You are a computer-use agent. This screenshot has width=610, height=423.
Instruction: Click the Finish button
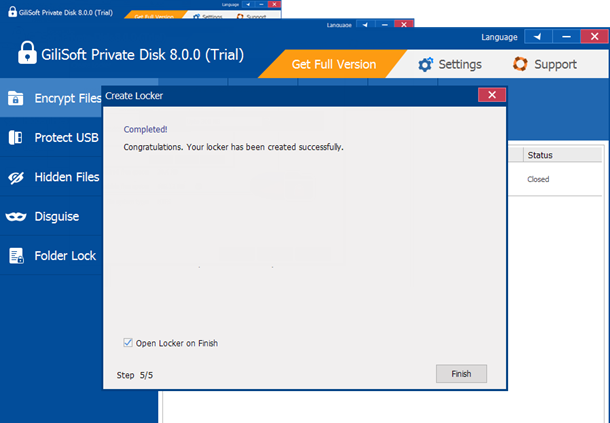(x=461, y=374)
